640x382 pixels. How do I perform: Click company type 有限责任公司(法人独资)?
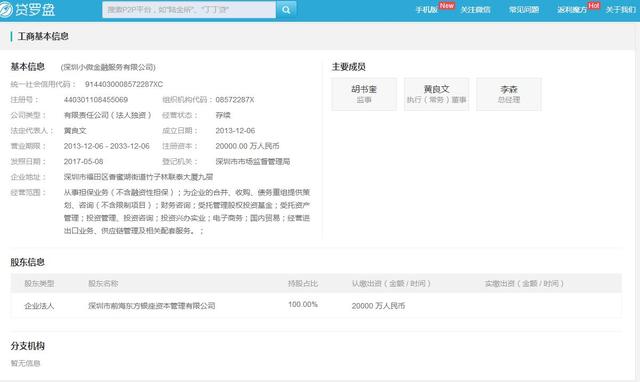pyautogui.click(x=108, y=115)
